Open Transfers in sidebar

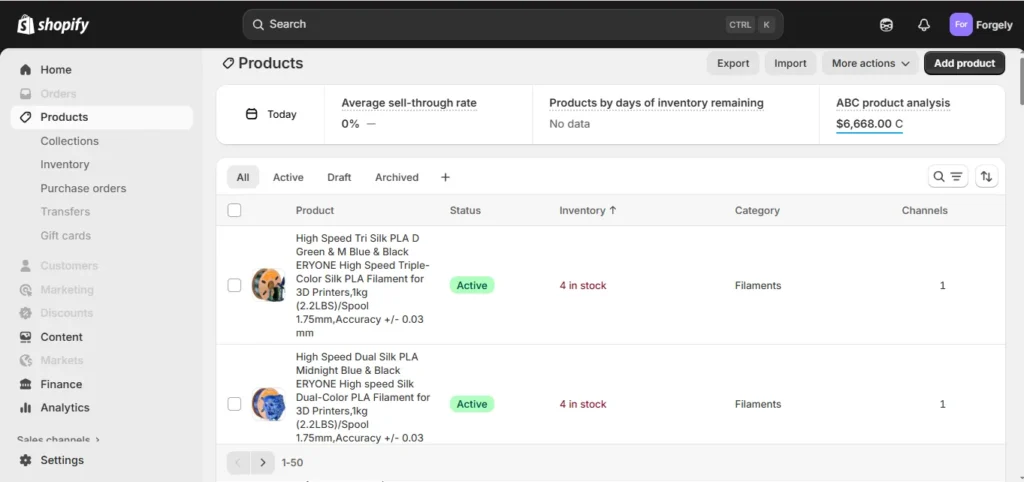[x=65, y=212]
